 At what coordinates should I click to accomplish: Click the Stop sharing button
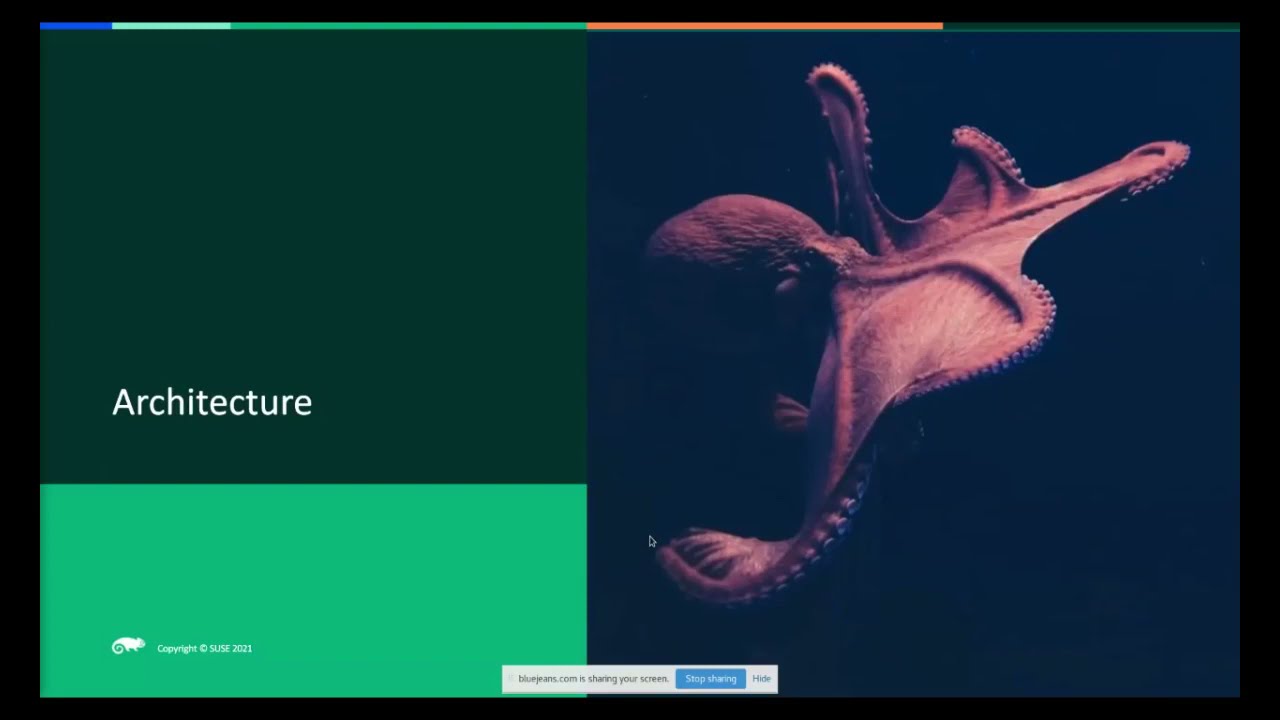710,679
